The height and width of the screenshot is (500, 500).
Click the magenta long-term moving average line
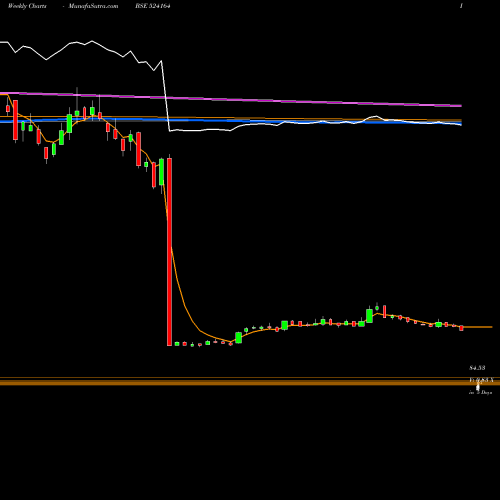click(x=231, y=99)
